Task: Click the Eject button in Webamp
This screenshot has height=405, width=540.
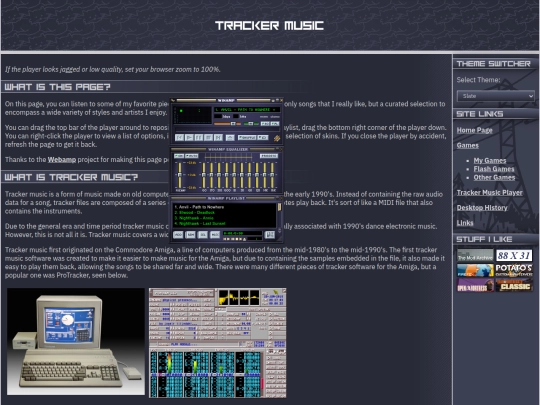Action: click(x=230, y=137)
